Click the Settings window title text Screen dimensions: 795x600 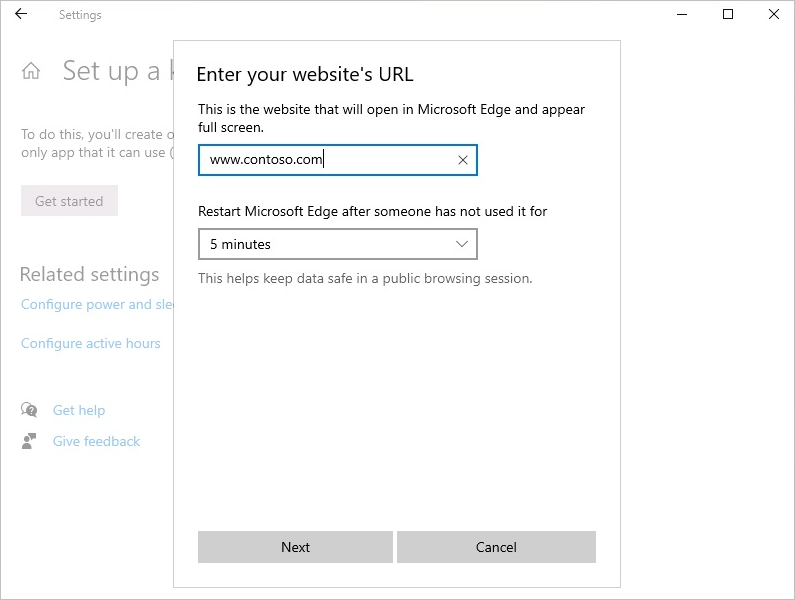[80, 15]
